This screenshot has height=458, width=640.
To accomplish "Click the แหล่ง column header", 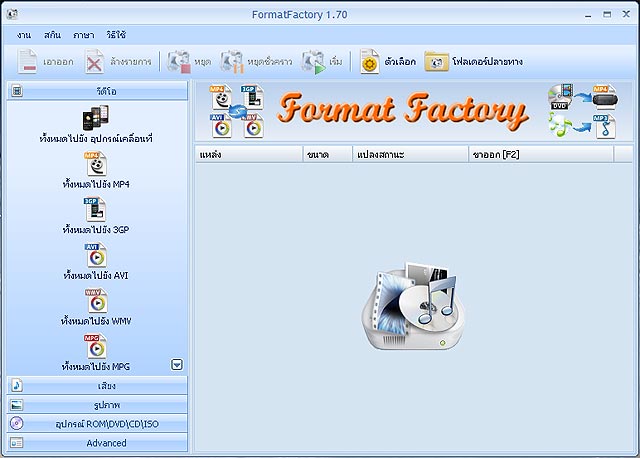I will tap(249, 154).
